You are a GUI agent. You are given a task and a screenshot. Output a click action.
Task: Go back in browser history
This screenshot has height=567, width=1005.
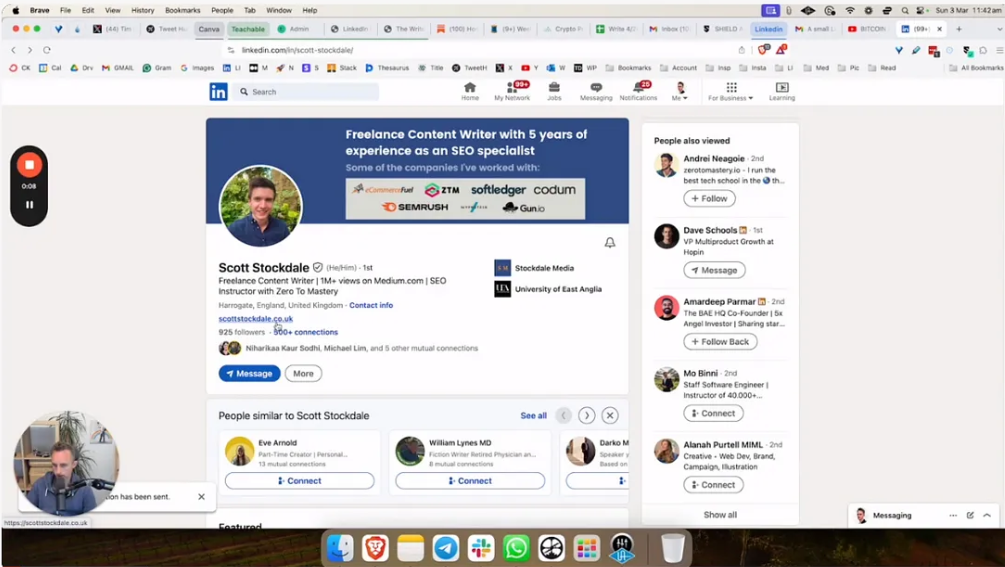tap(13, 50)
